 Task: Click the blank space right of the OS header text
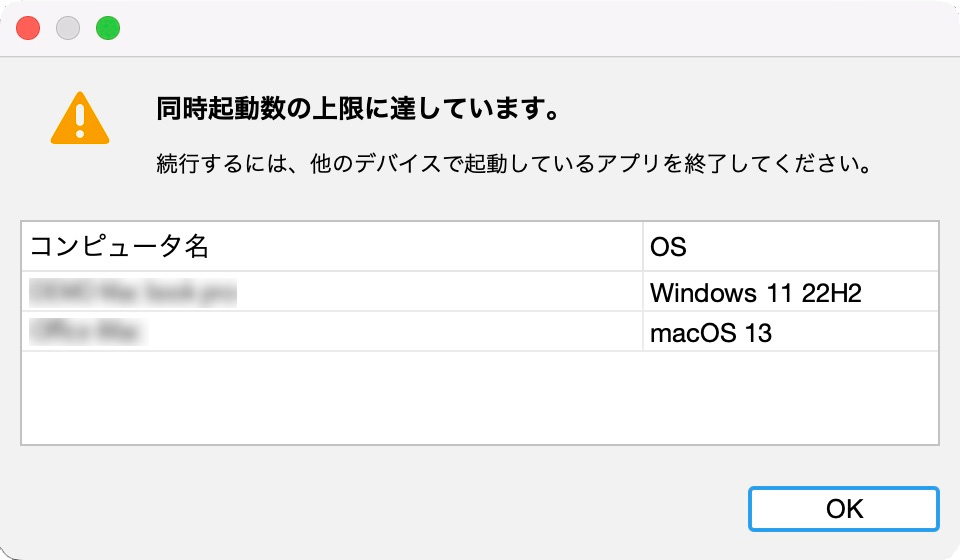(812, 247)
